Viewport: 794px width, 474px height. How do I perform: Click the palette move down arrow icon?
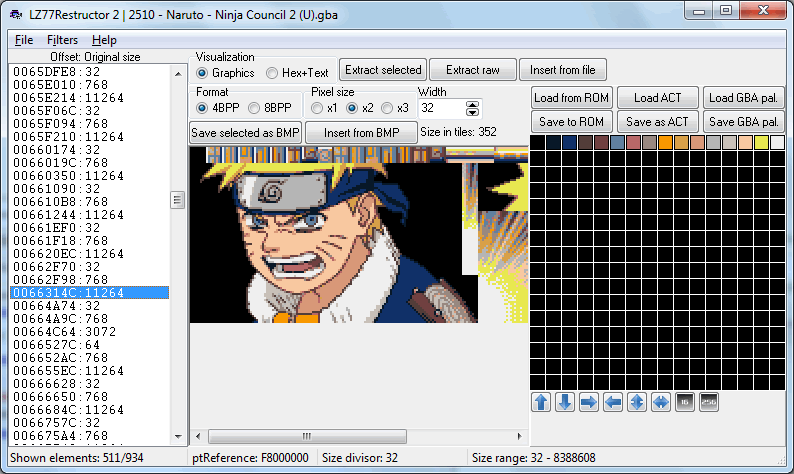[565, 402]
